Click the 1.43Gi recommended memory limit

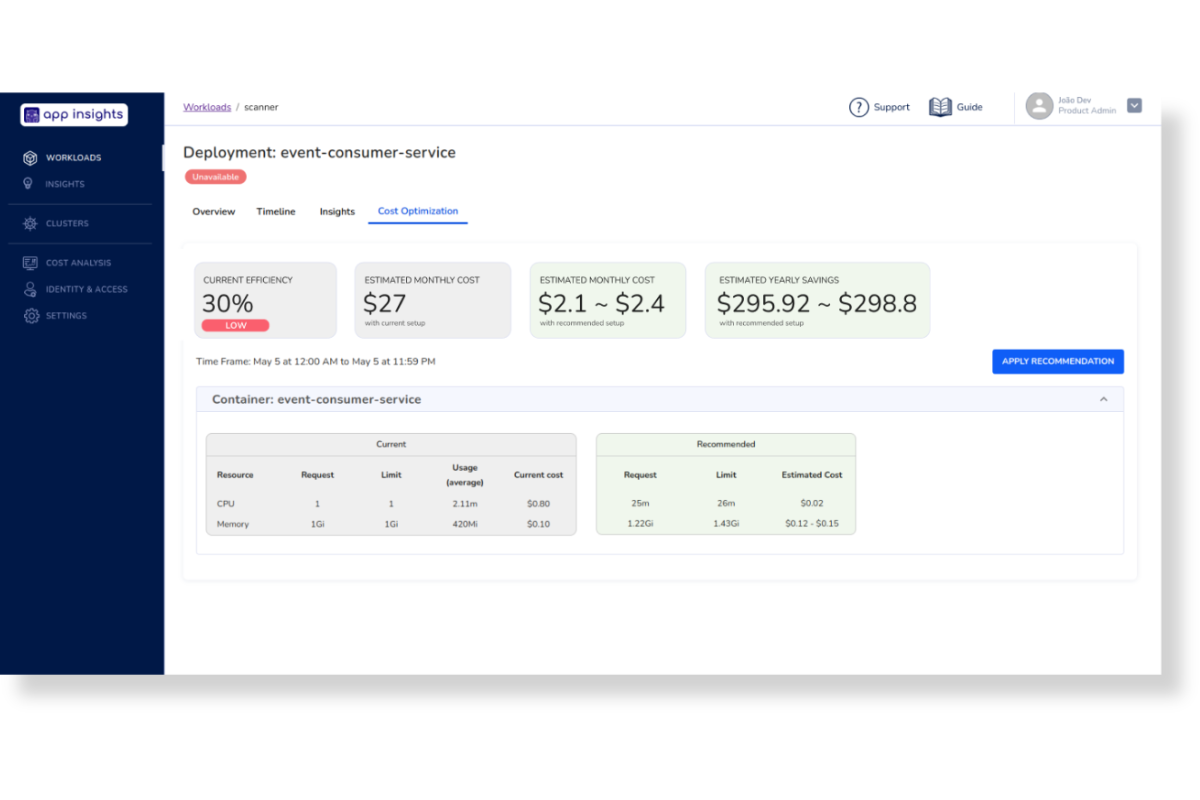coord(726,524)
